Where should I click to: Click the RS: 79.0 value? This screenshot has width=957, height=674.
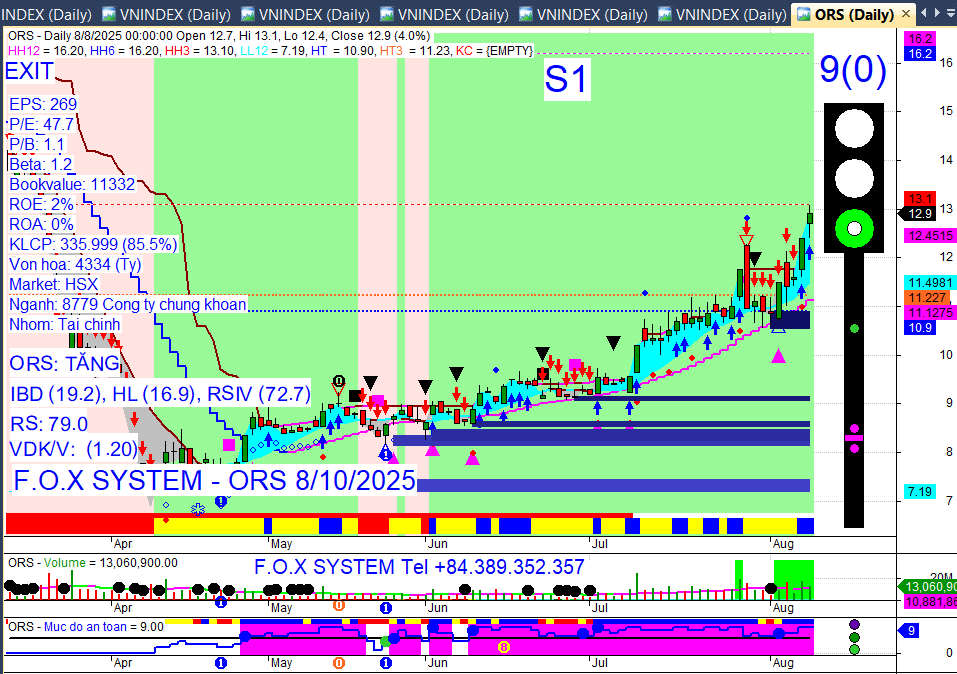[49, 424]
